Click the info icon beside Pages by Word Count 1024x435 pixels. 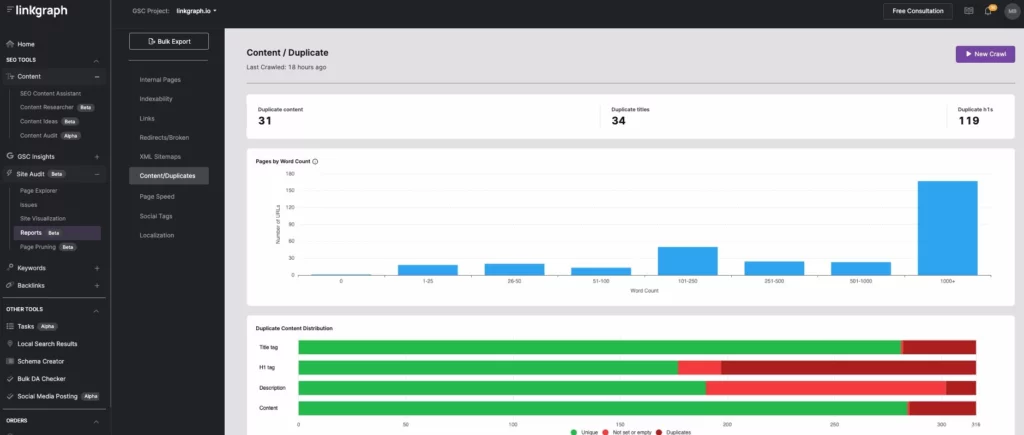[315, 161]
